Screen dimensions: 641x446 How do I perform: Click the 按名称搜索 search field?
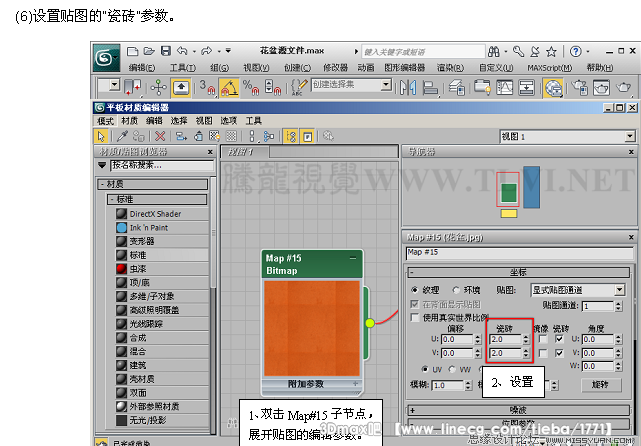pos(162,165)
